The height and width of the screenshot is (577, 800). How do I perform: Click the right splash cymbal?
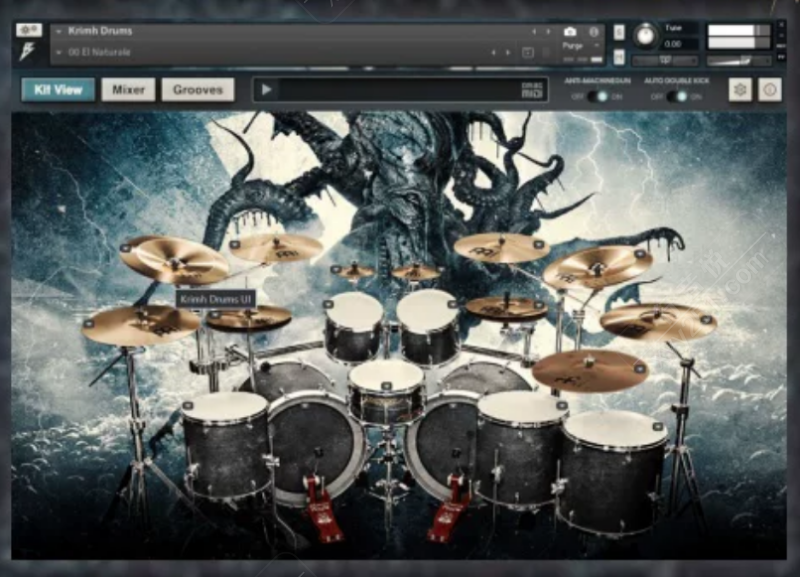415,272
